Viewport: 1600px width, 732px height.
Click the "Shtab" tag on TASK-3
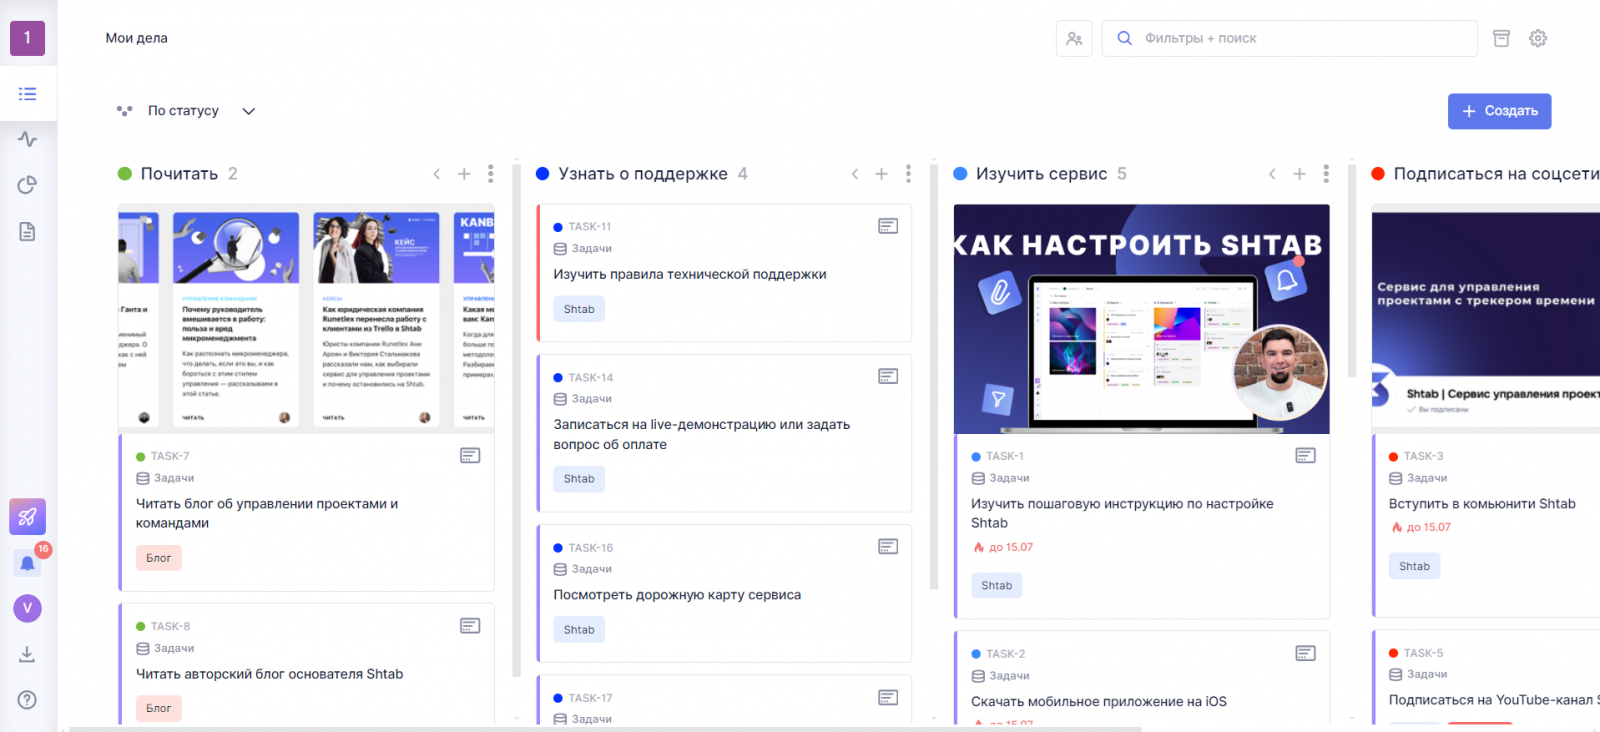tap(1414, 566)
